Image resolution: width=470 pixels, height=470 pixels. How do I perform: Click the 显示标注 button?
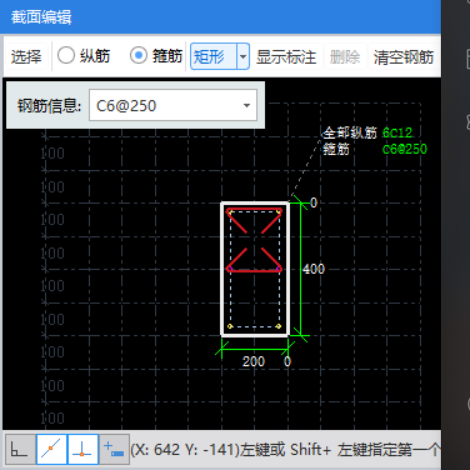click(x=286, y=57)
